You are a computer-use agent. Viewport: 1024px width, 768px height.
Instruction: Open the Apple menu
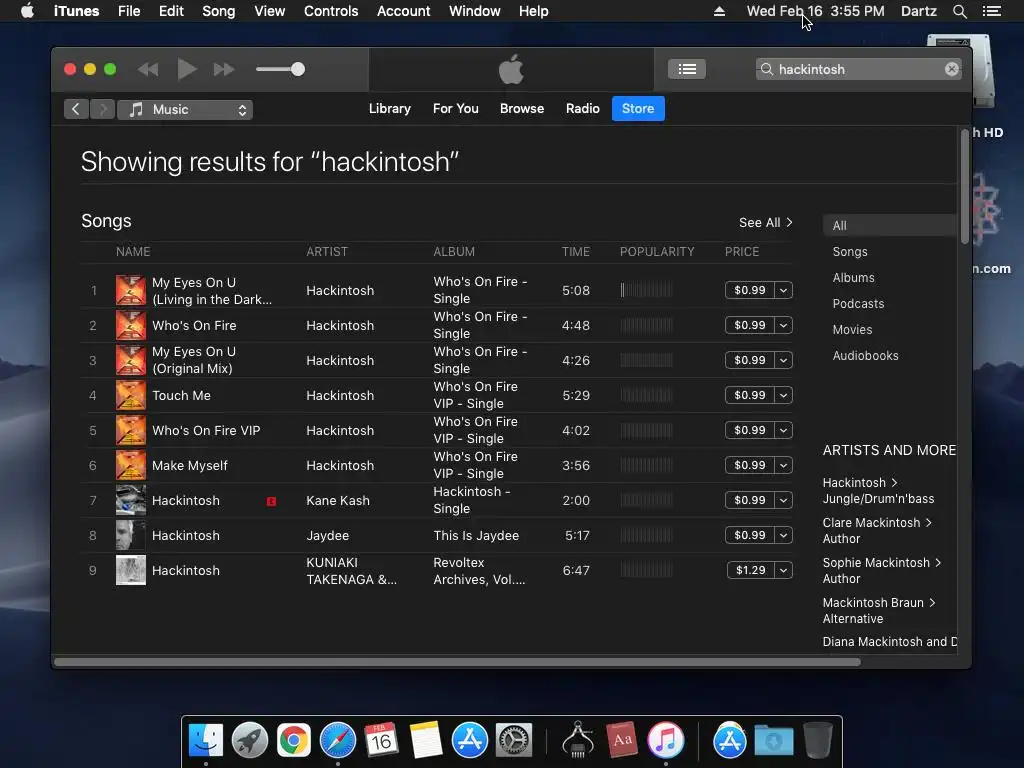pos(27,11)
